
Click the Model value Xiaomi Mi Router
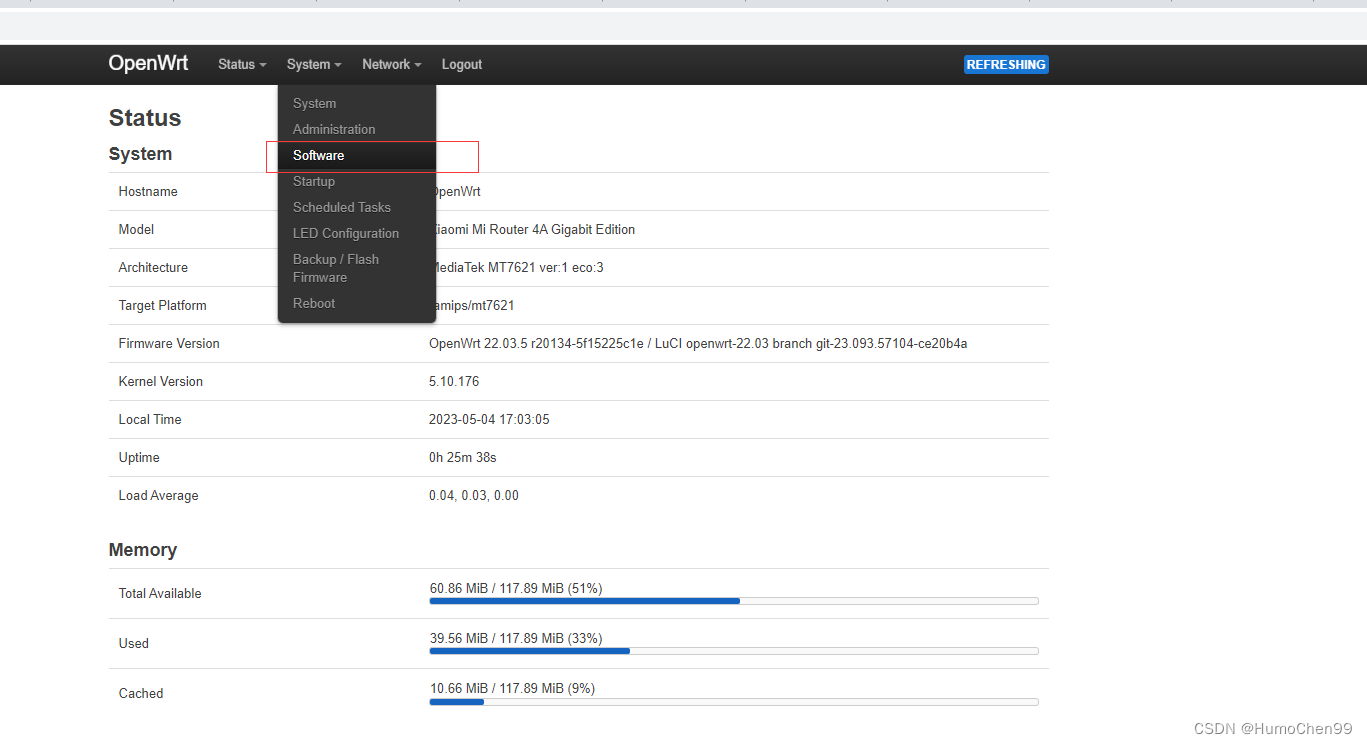click(532, 229)
